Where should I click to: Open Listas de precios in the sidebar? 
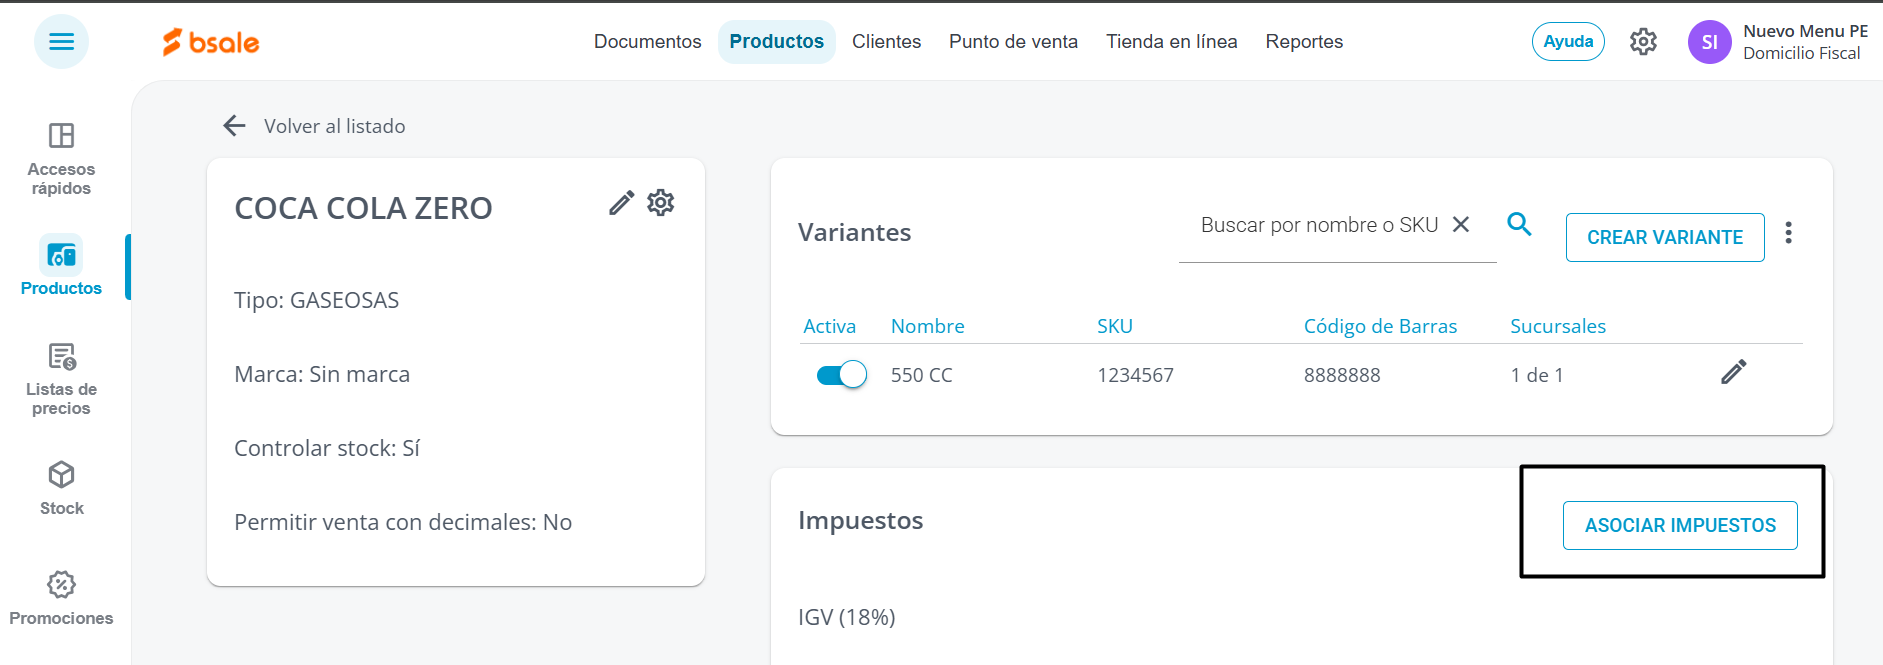point(61,379)
